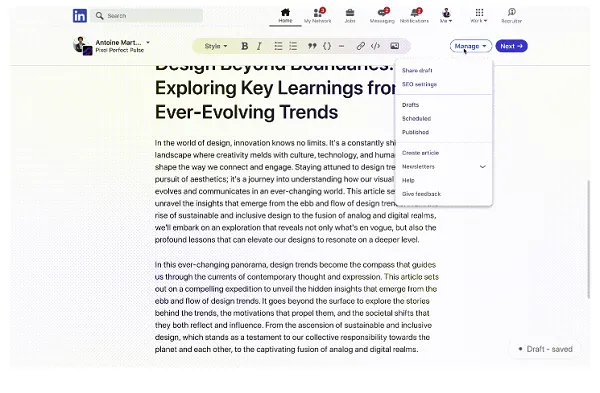Insert an image into the article

tap(395, 46)
